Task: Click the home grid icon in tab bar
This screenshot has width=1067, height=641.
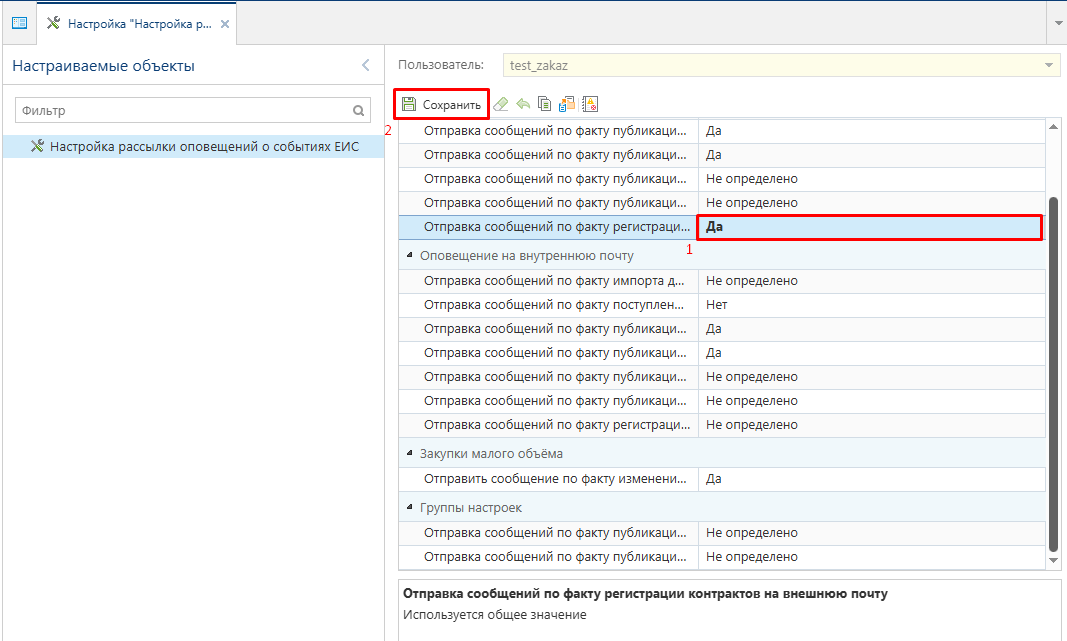Action: [x=19, y=22]
